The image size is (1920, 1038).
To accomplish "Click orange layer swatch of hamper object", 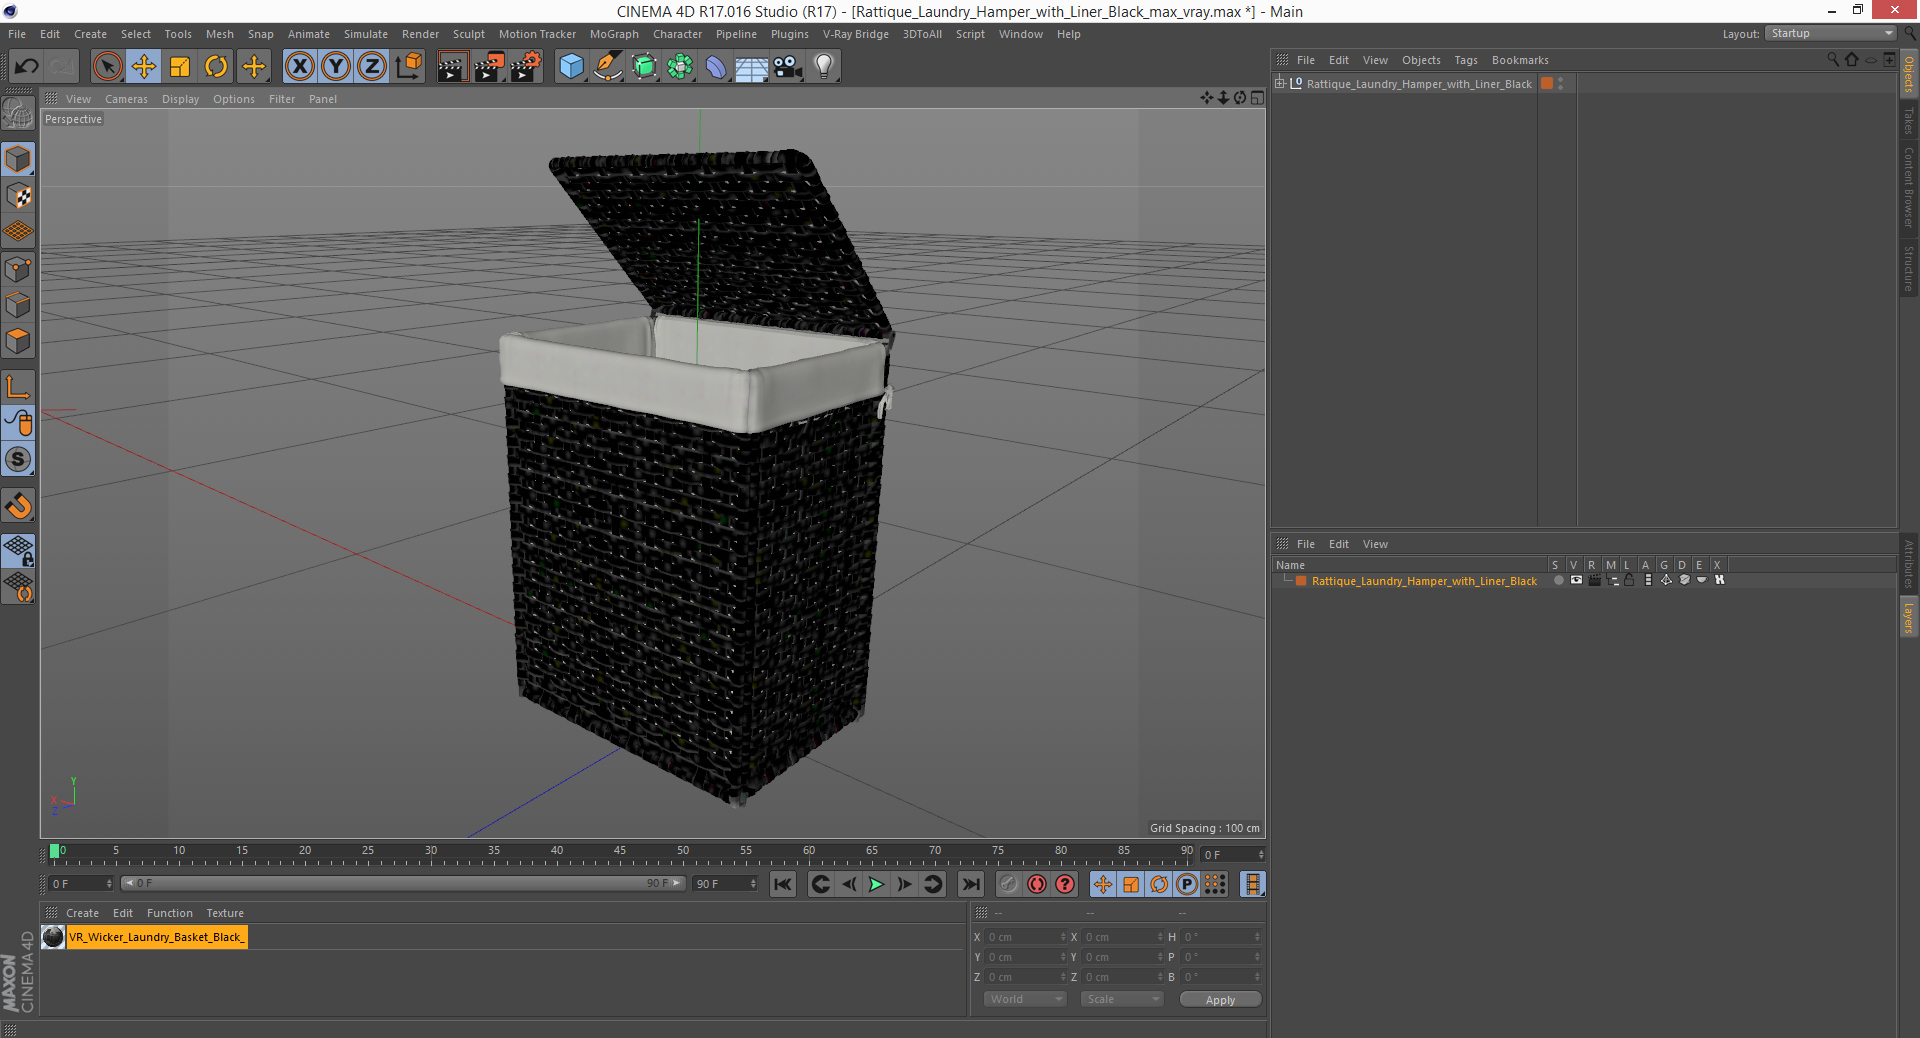I will click(1547, 84).
